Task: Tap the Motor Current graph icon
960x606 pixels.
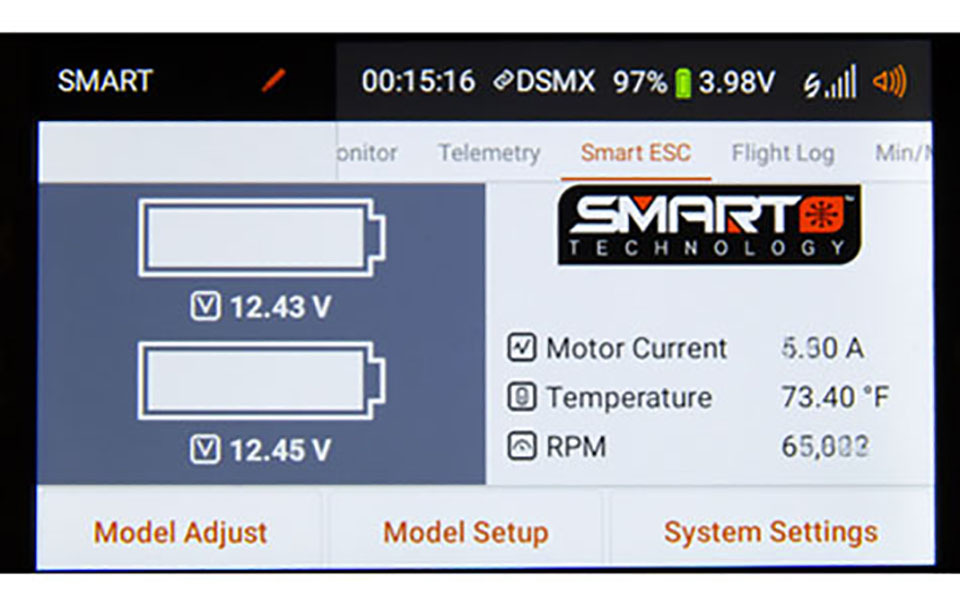Action: [522, 348]
